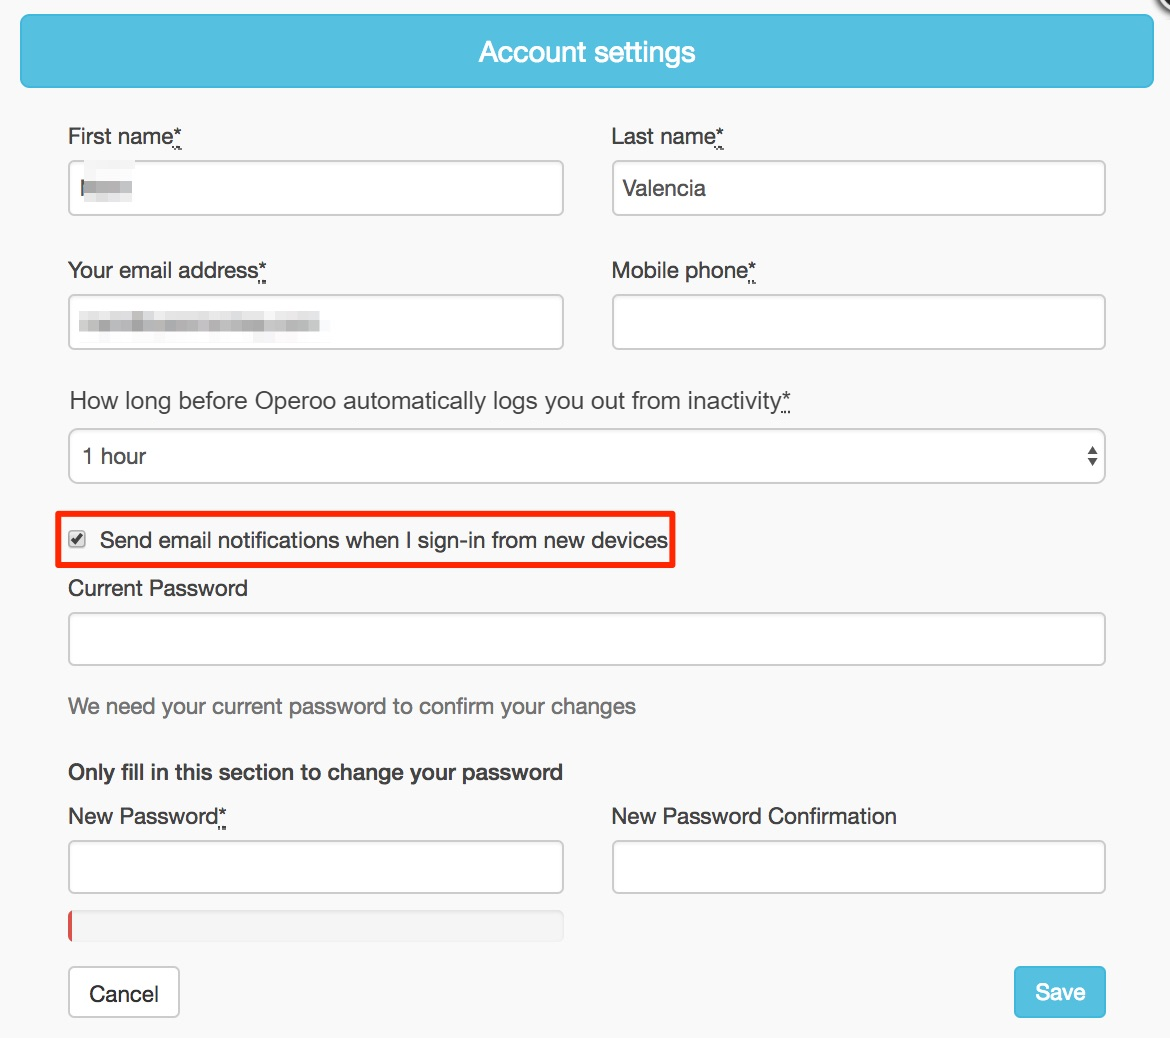Viewport: 1170px width, 1038px height.
Task: Click the First name input field
Action: click(x=315, y=188)
